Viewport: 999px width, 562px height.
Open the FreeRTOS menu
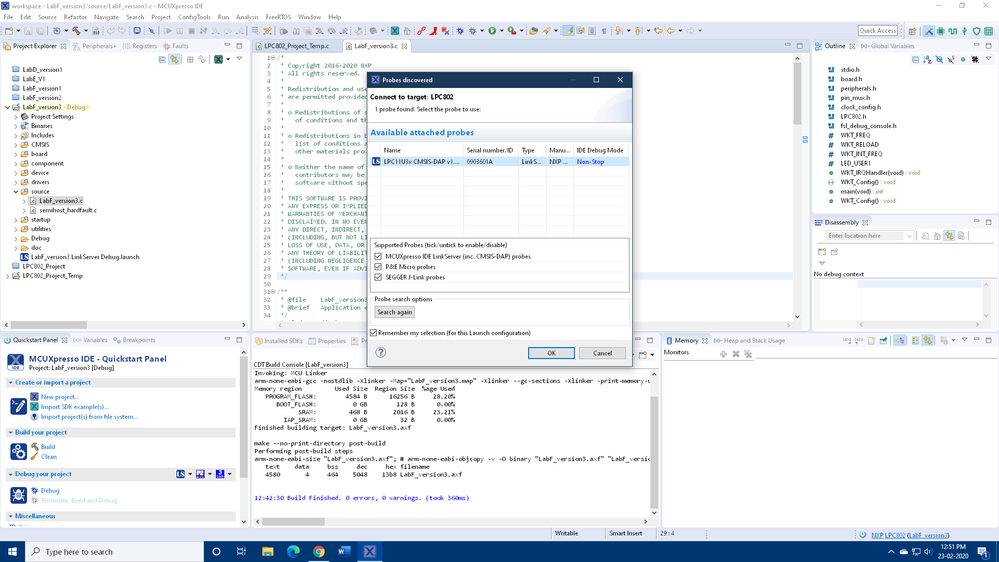(x=279, y=17)
